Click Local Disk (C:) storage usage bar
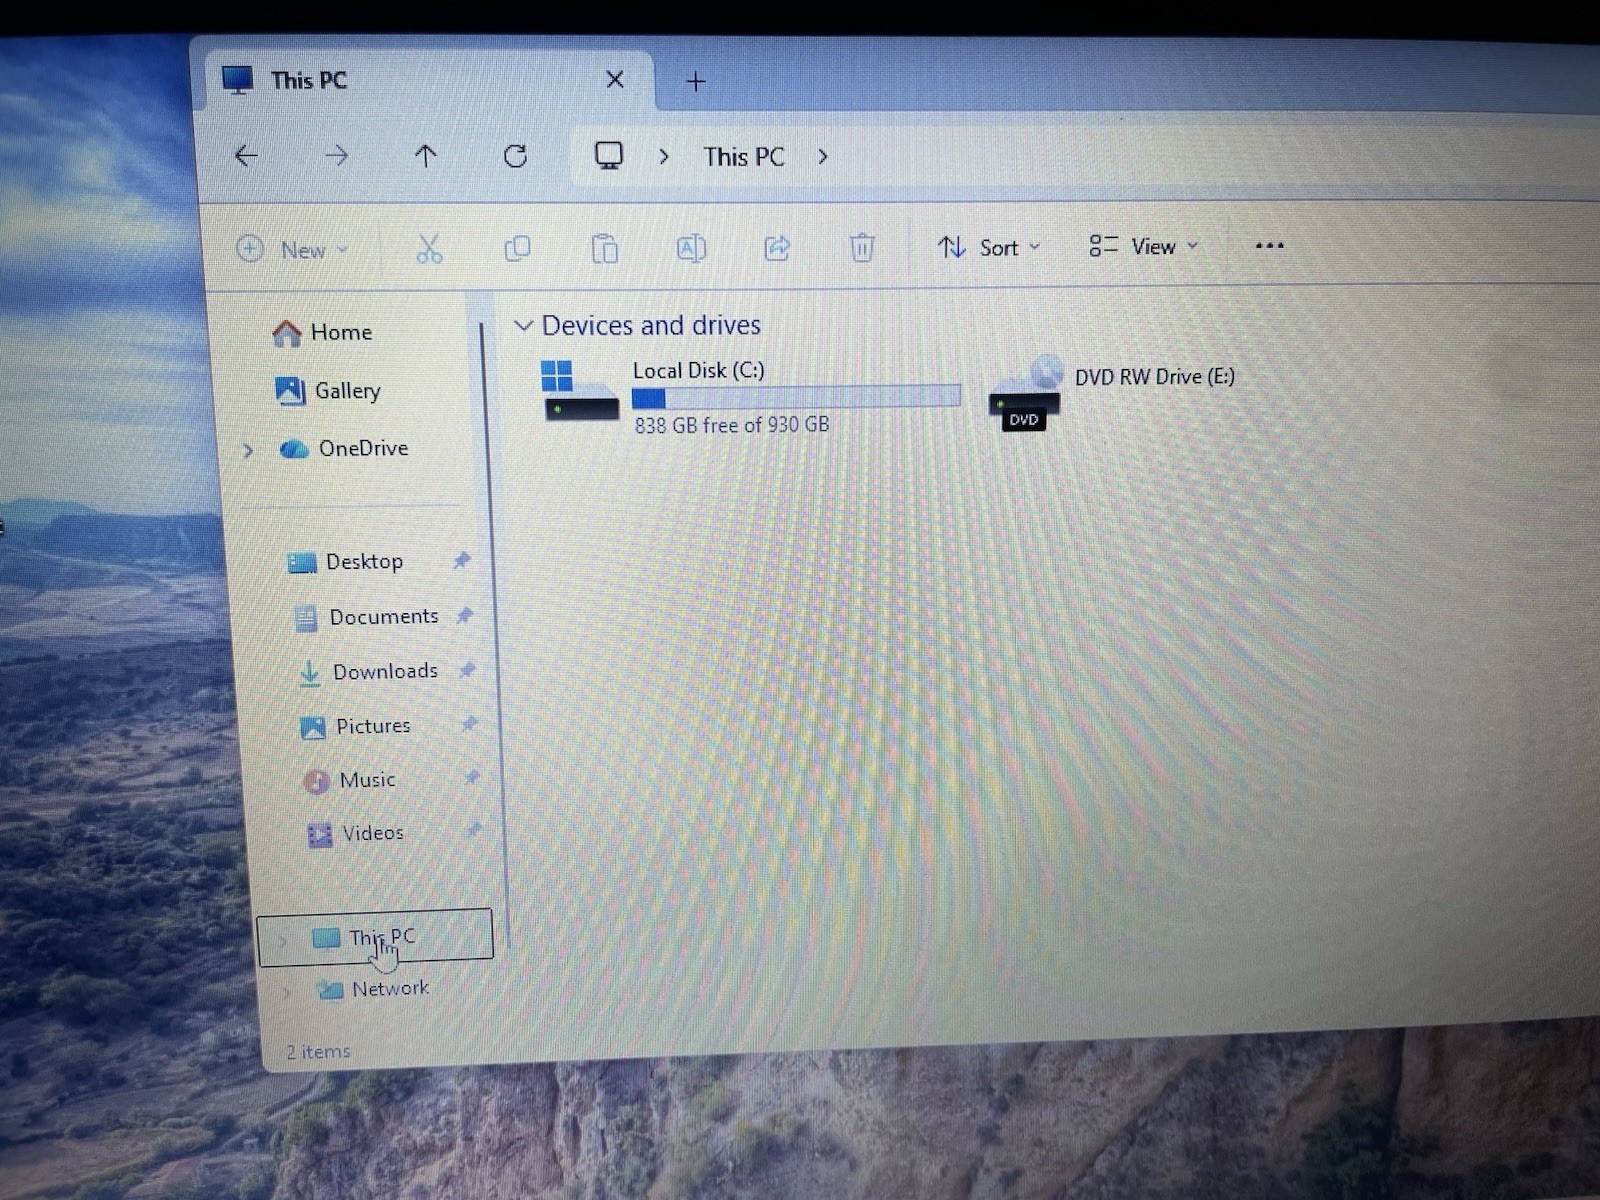This screenshot has width=1600, height=1200. (796, 397)
